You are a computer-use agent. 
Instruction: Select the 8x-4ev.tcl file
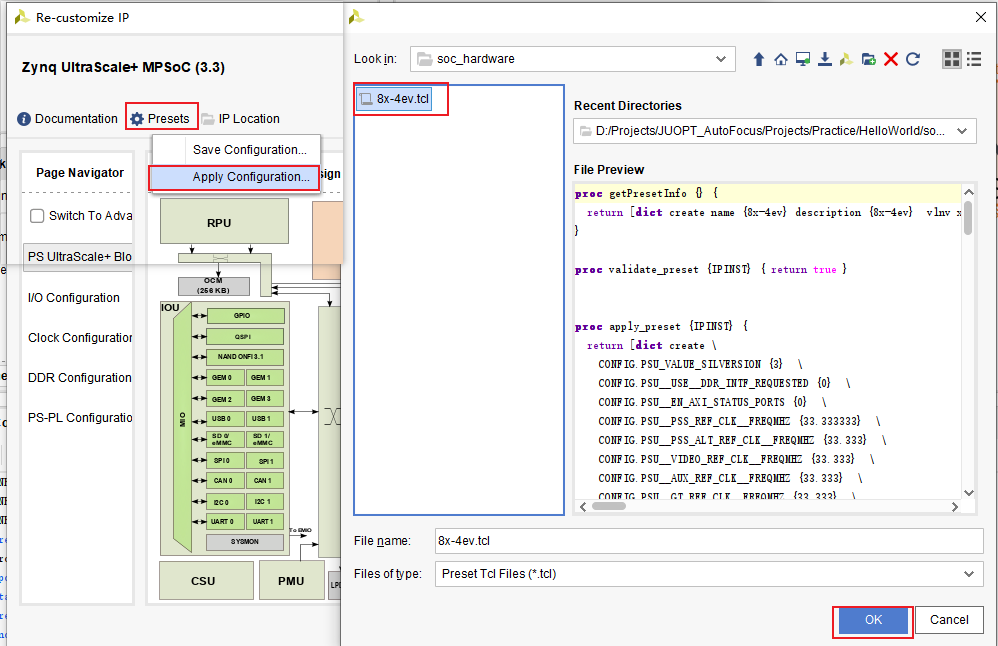(395, 99)
